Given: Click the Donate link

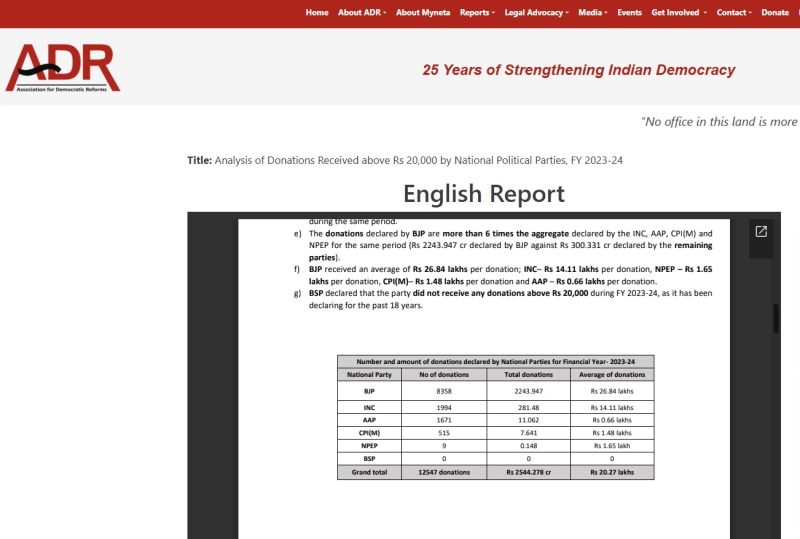Looking at the screenshot, I should coord(775,13).
